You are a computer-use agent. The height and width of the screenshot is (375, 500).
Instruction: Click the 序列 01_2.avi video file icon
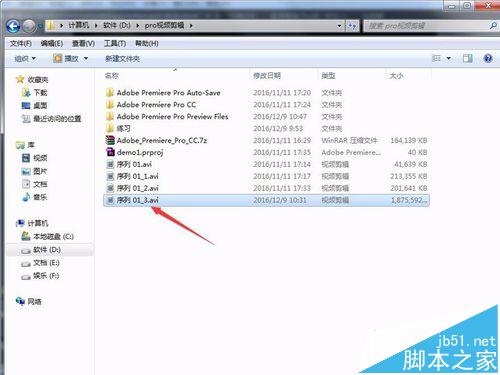[x=110, y=188]
